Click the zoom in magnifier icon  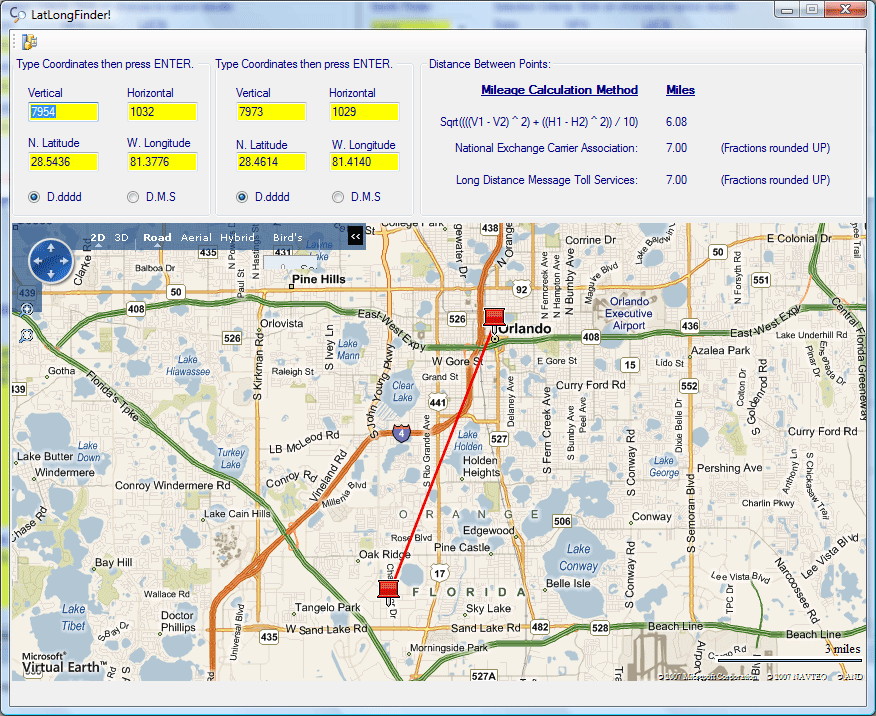[26, 309]
